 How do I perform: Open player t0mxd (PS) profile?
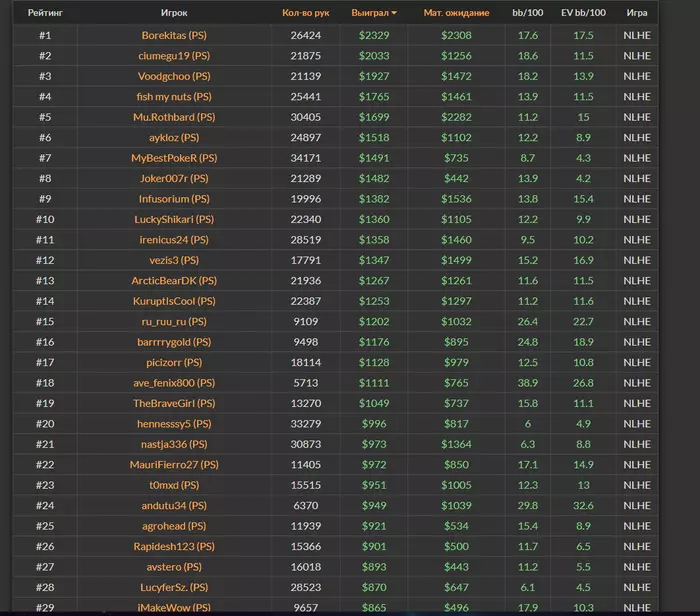pyautogui.click(x=174, y=485)
